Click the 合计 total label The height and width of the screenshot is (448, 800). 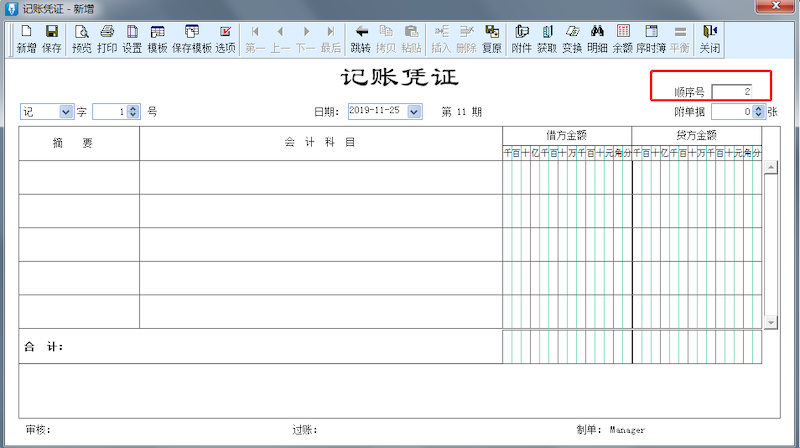(x=43, y=347)
